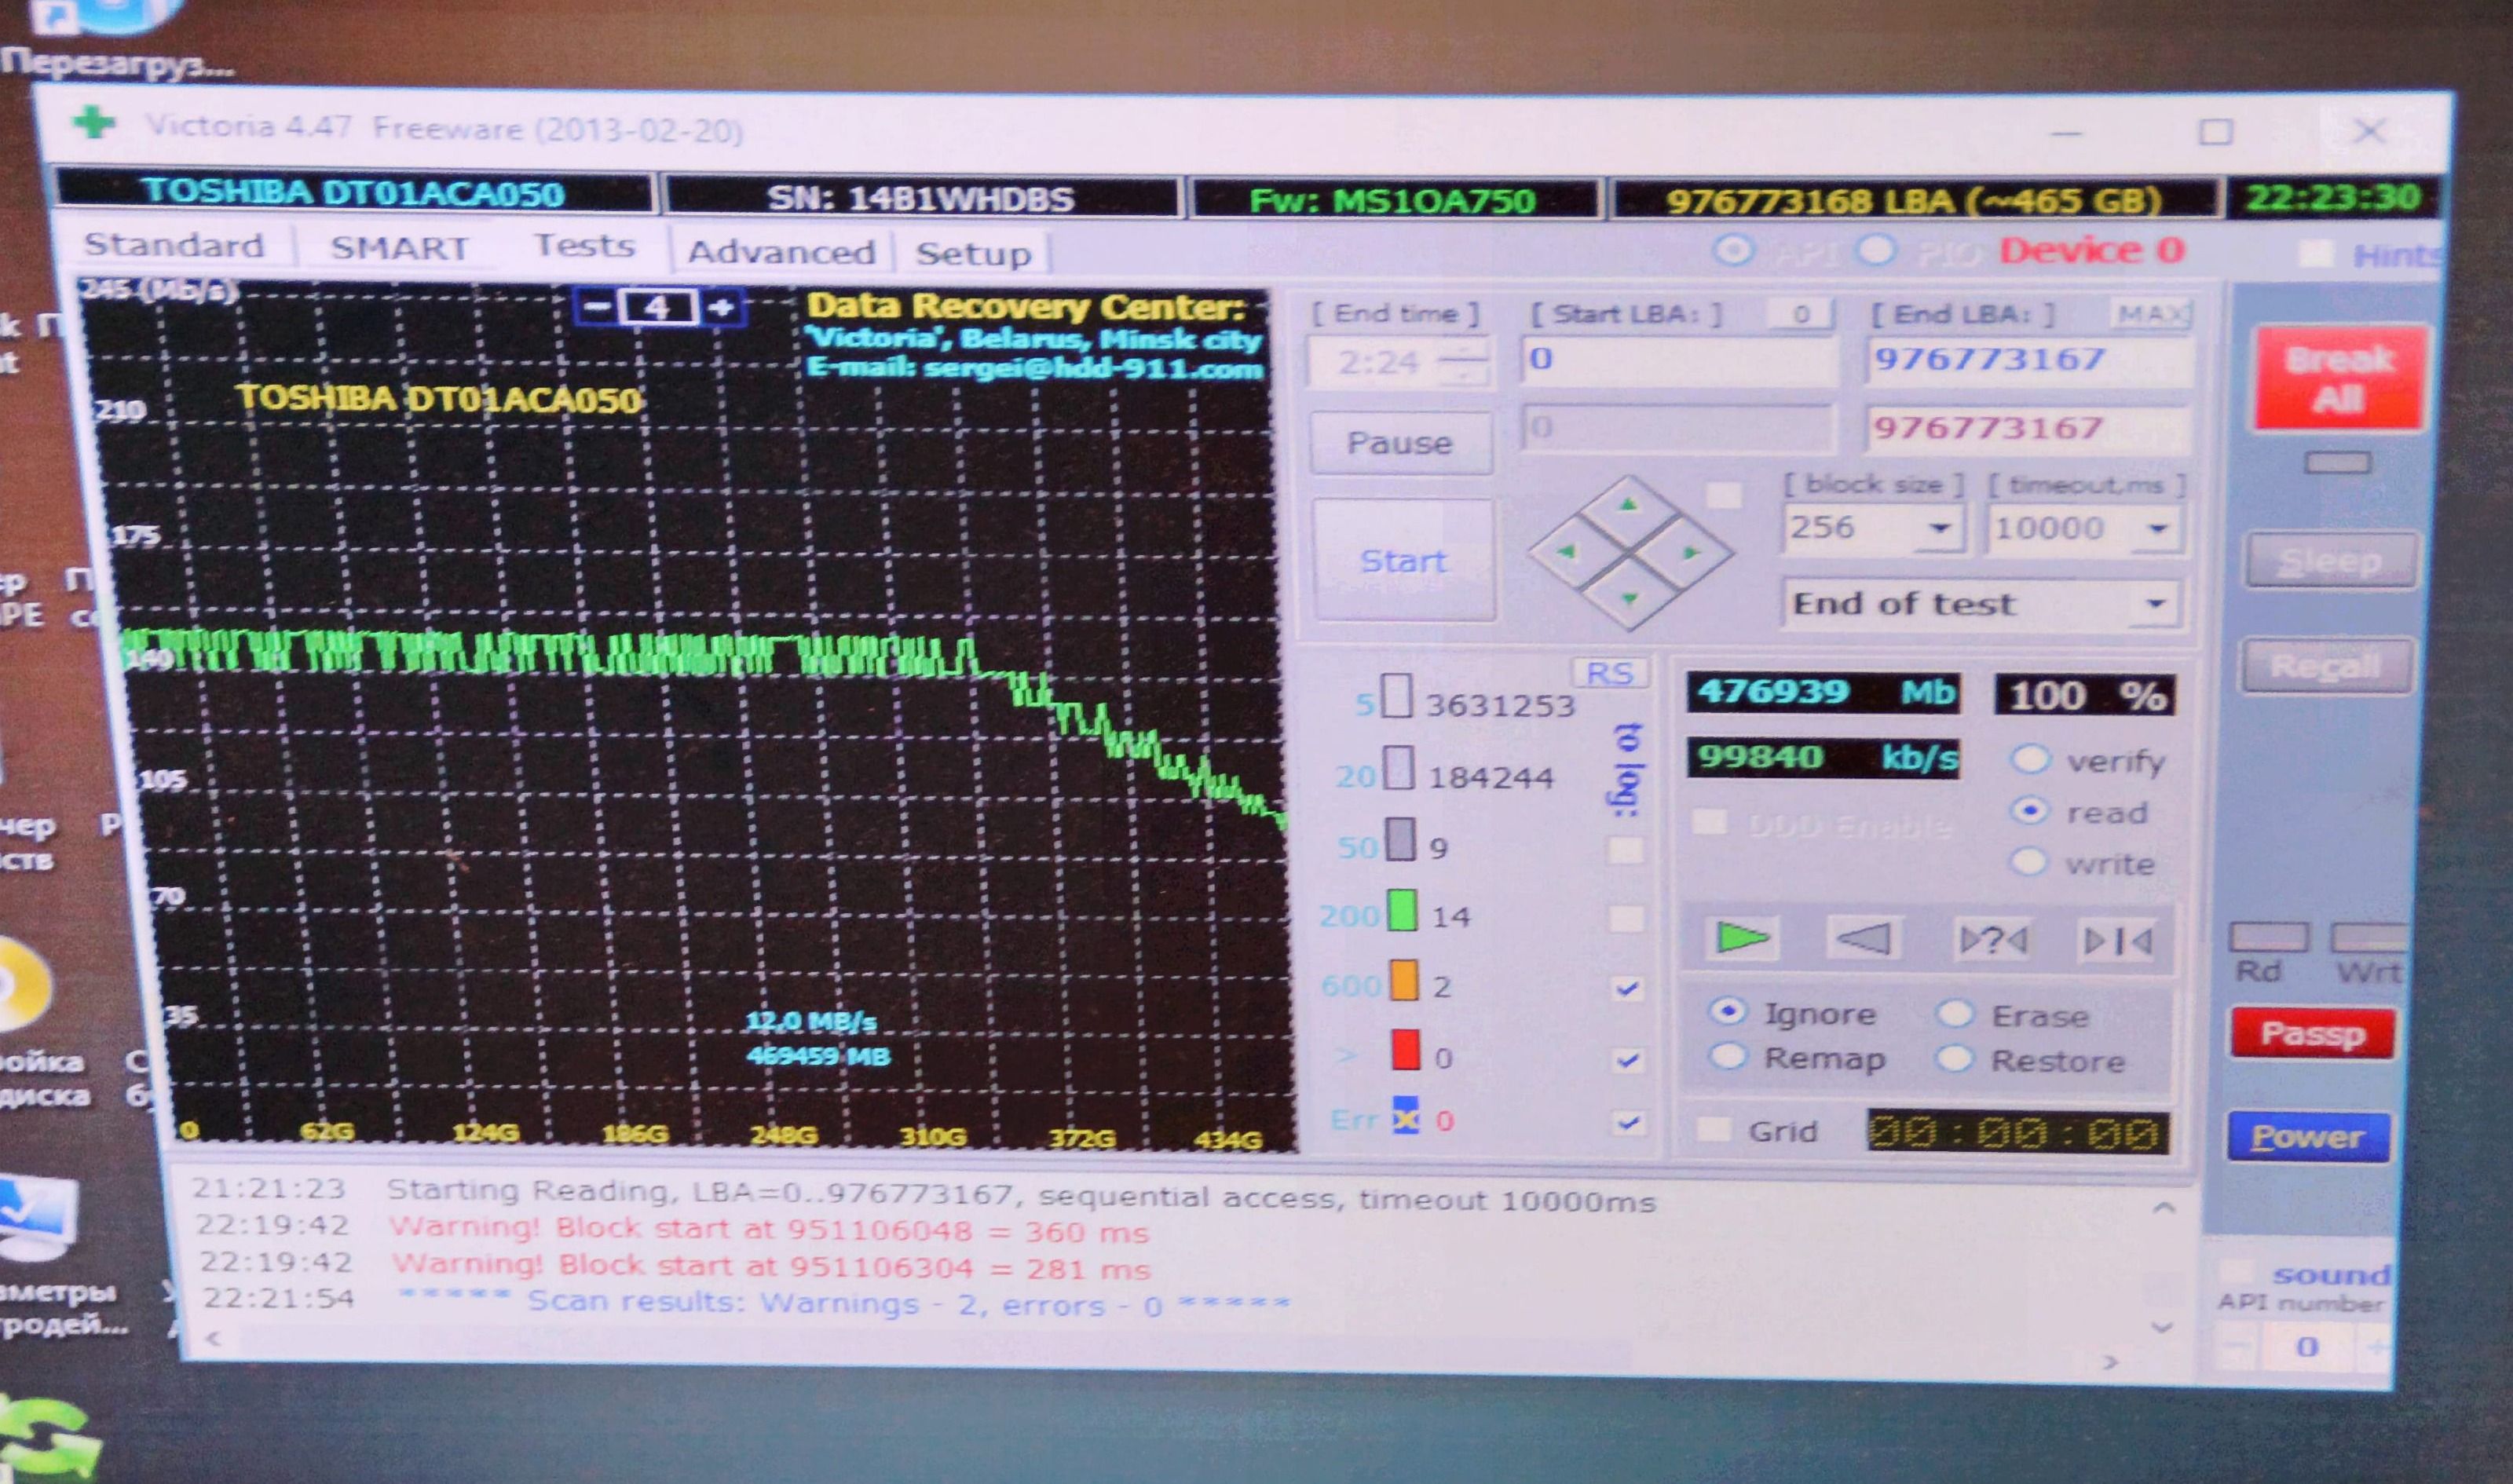Click the log scroll up arrow
Viewport: 2513px width, 1484px height.
tap(2164, 1209)
